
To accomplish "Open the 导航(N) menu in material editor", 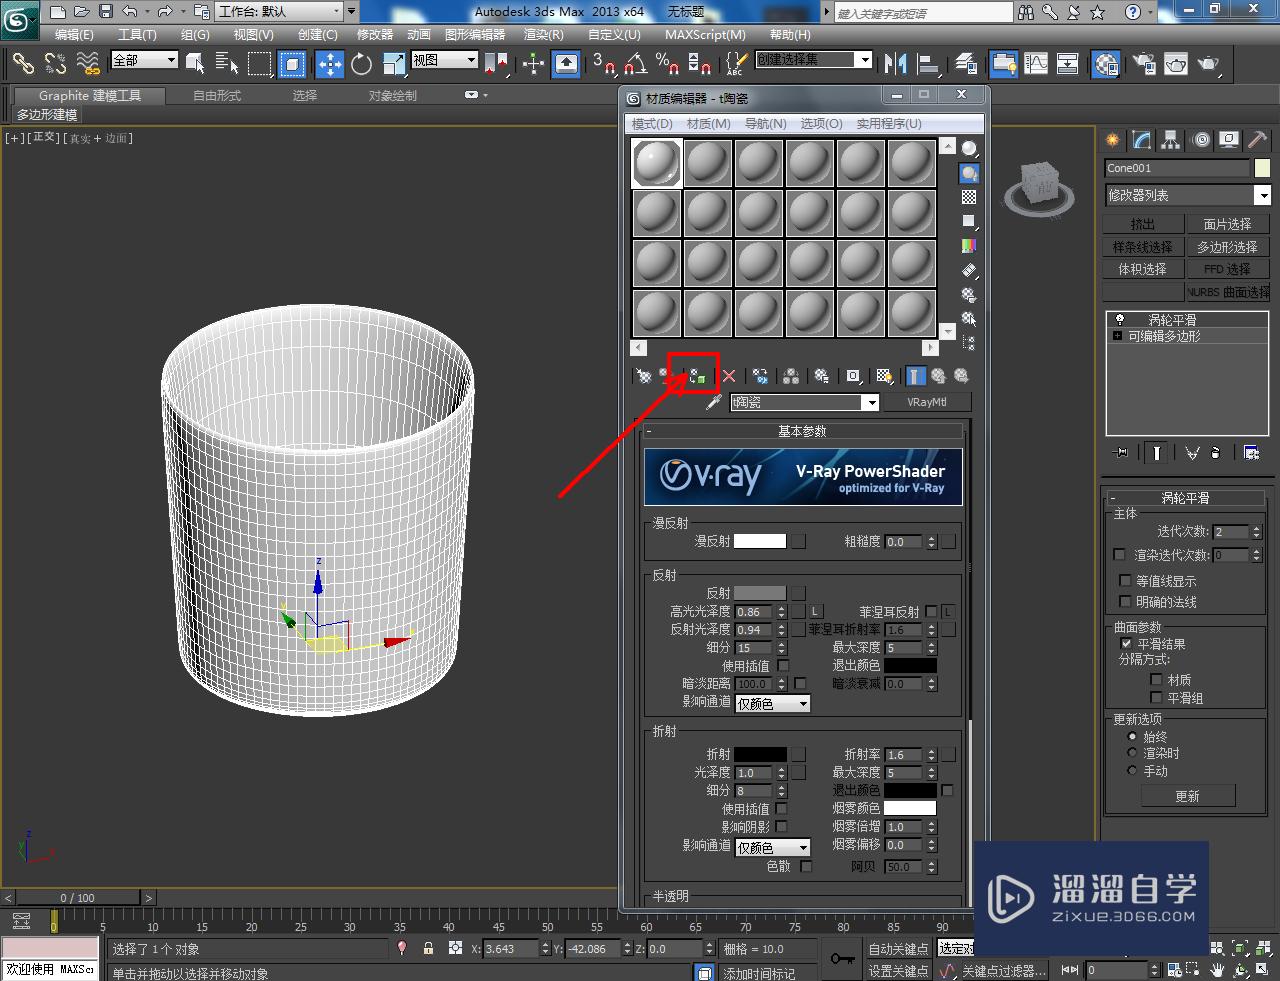I will coord(765,123).
